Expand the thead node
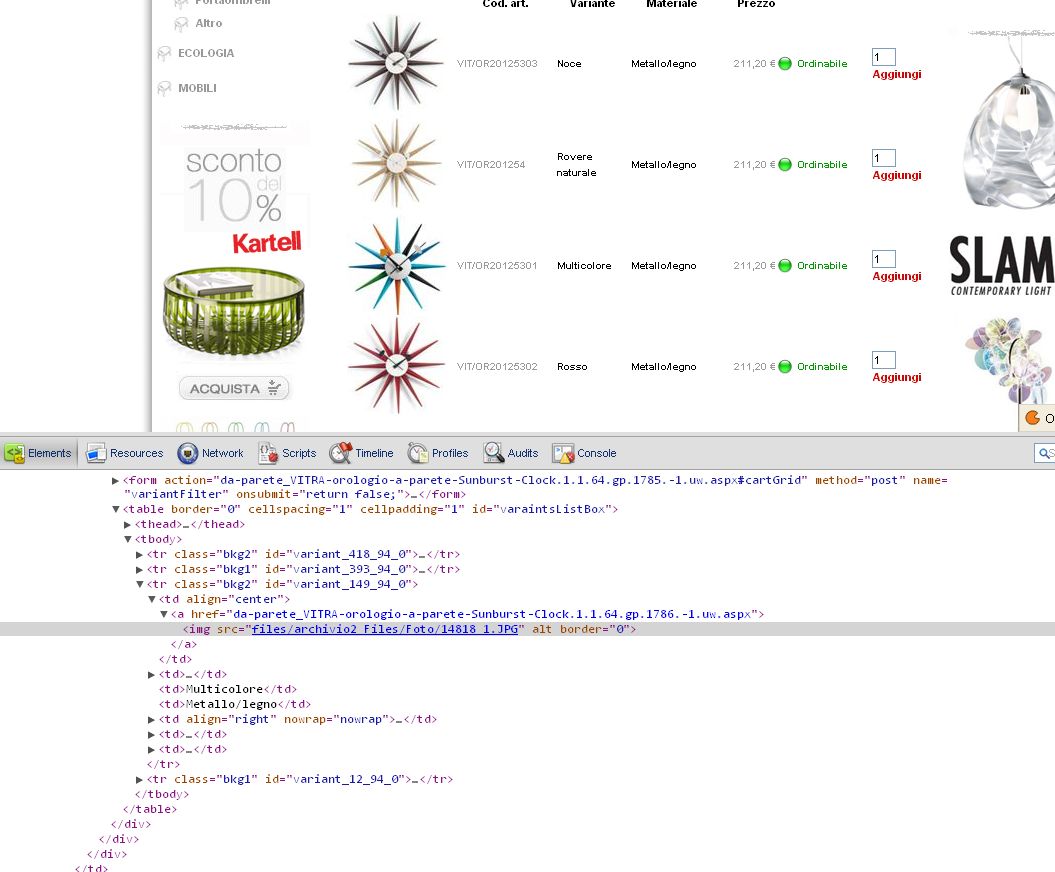The width and height of the screenshot is (1055, 872). 127,524
